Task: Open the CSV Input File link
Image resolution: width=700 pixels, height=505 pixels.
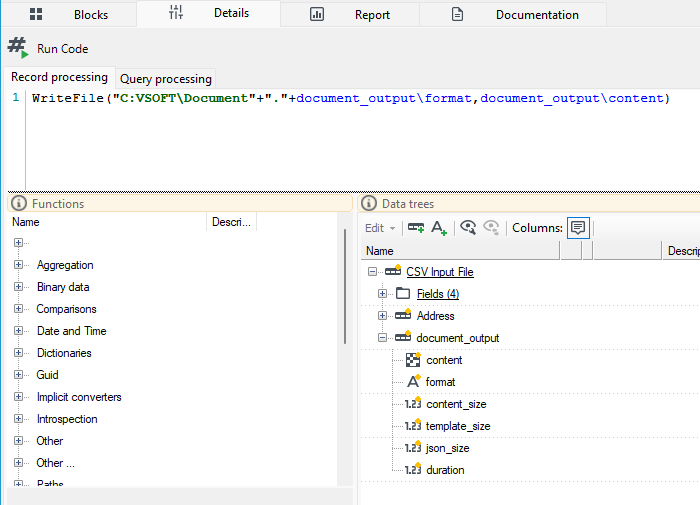Action: coord(440,271)
